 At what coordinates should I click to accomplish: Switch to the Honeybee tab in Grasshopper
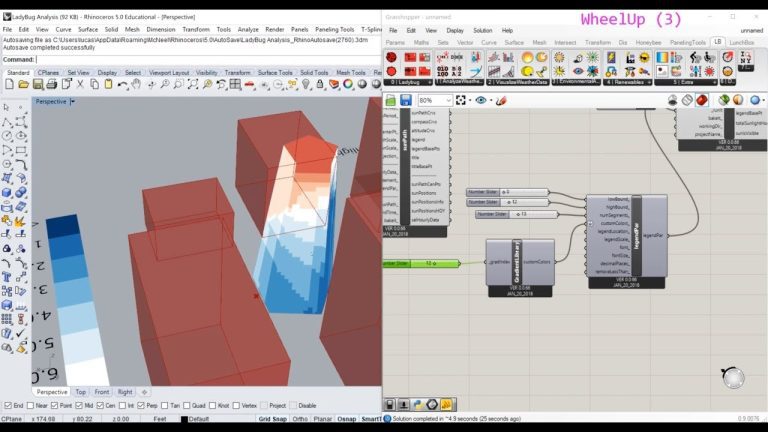tap(648, 43)
